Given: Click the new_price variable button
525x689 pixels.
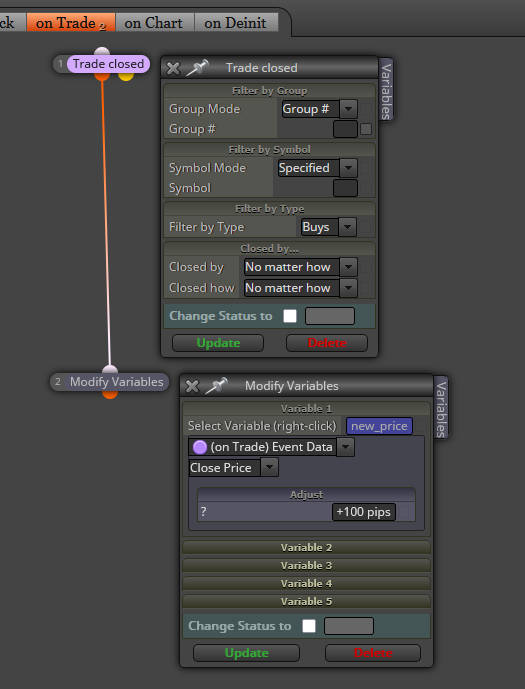Looking at the screenshot, I should 379,426.
